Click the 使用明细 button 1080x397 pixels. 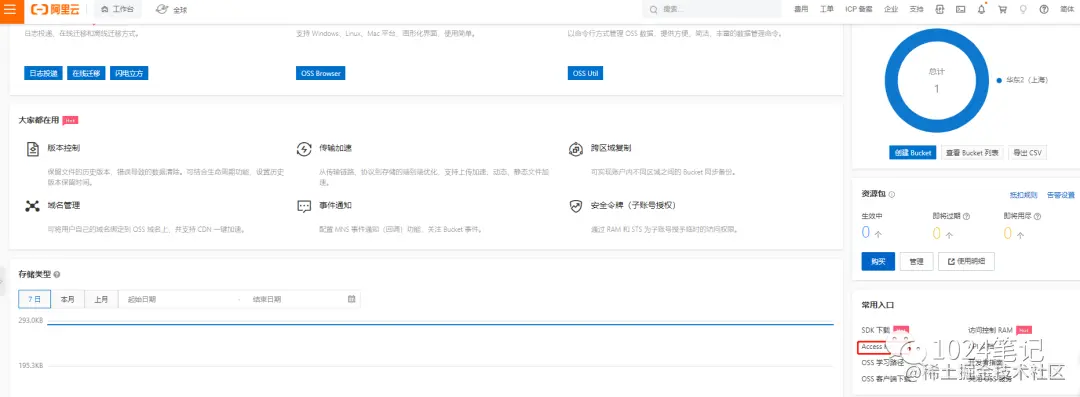click(966, 261)
